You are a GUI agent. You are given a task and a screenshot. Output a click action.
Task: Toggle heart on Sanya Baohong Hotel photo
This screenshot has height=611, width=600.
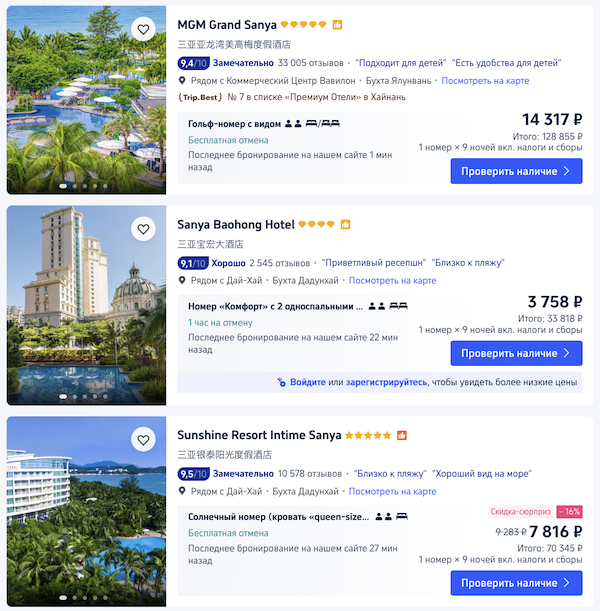click(144, 230)
